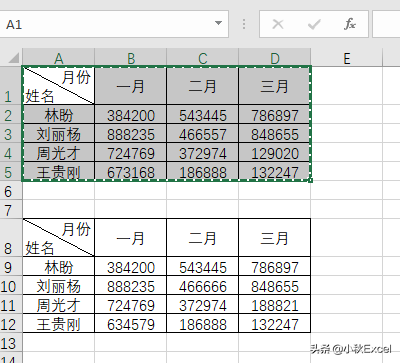Click cell 372974 in row 4

(203, 152)
